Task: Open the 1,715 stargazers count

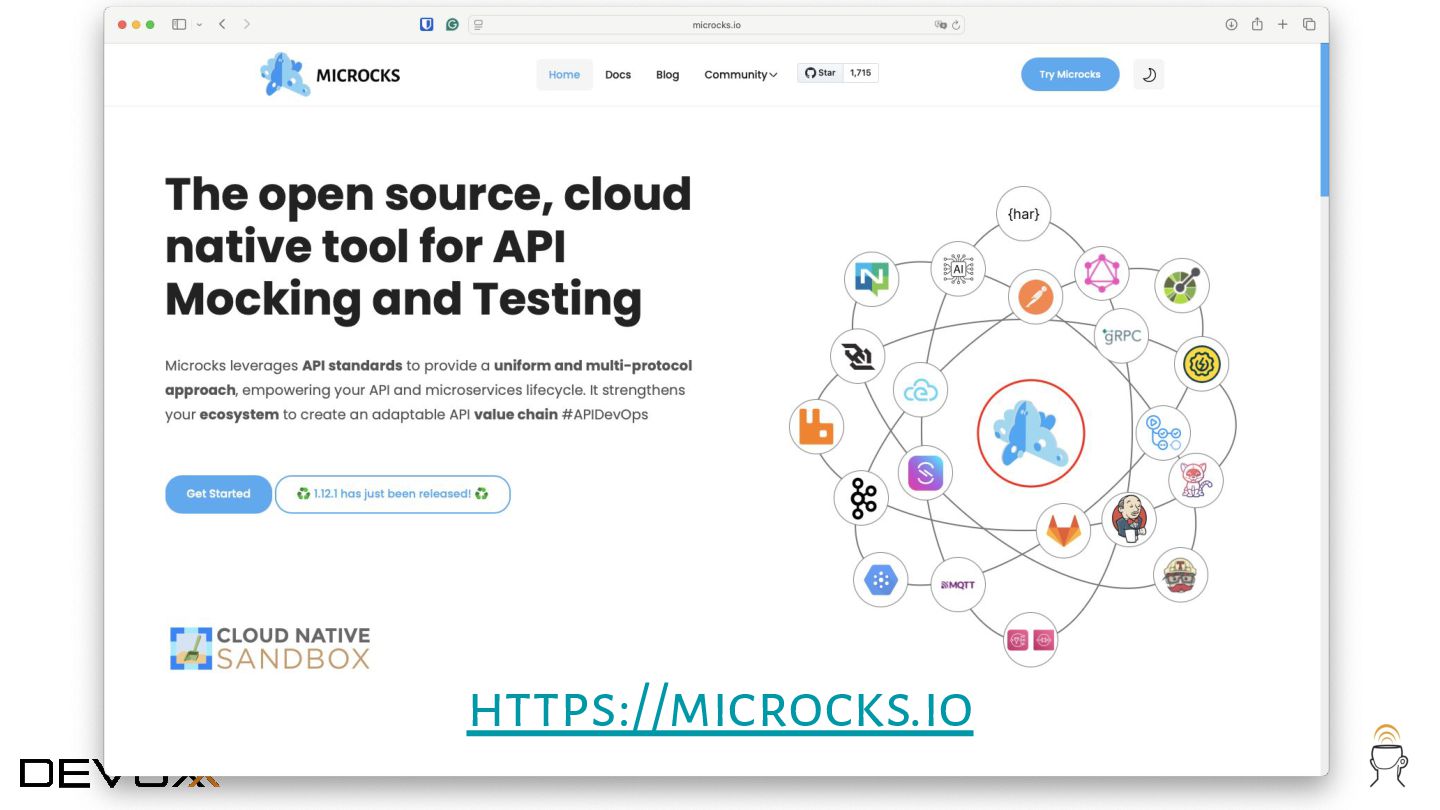Action: [x=860, y=73]
